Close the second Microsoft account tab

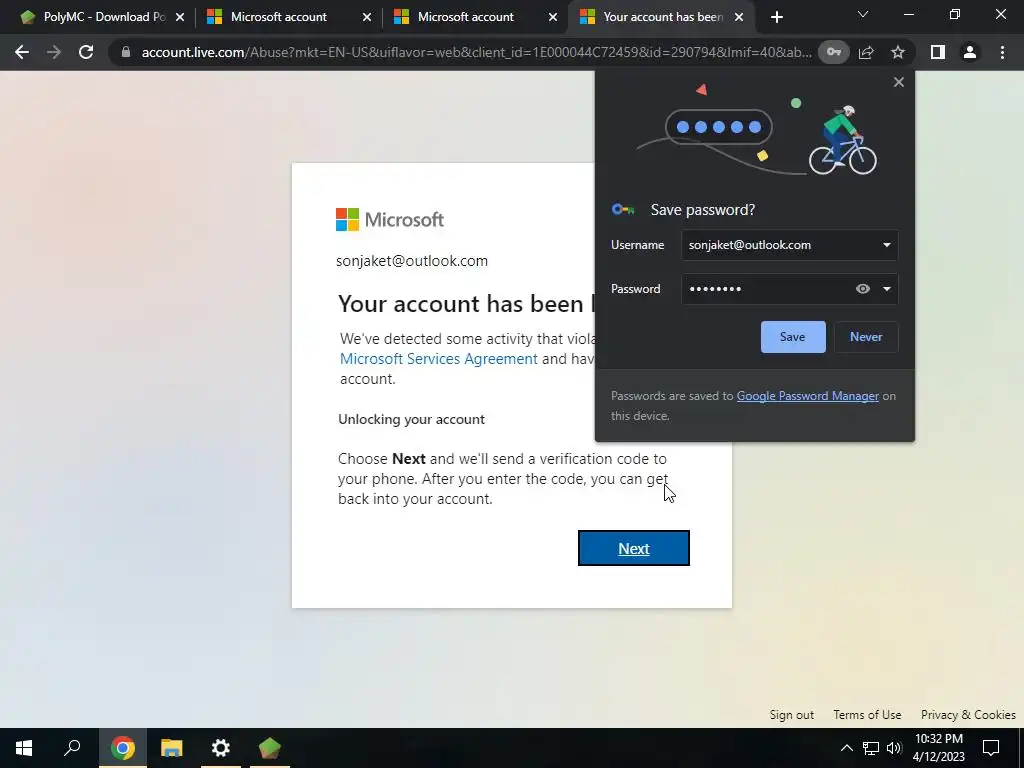click(553, 17)
